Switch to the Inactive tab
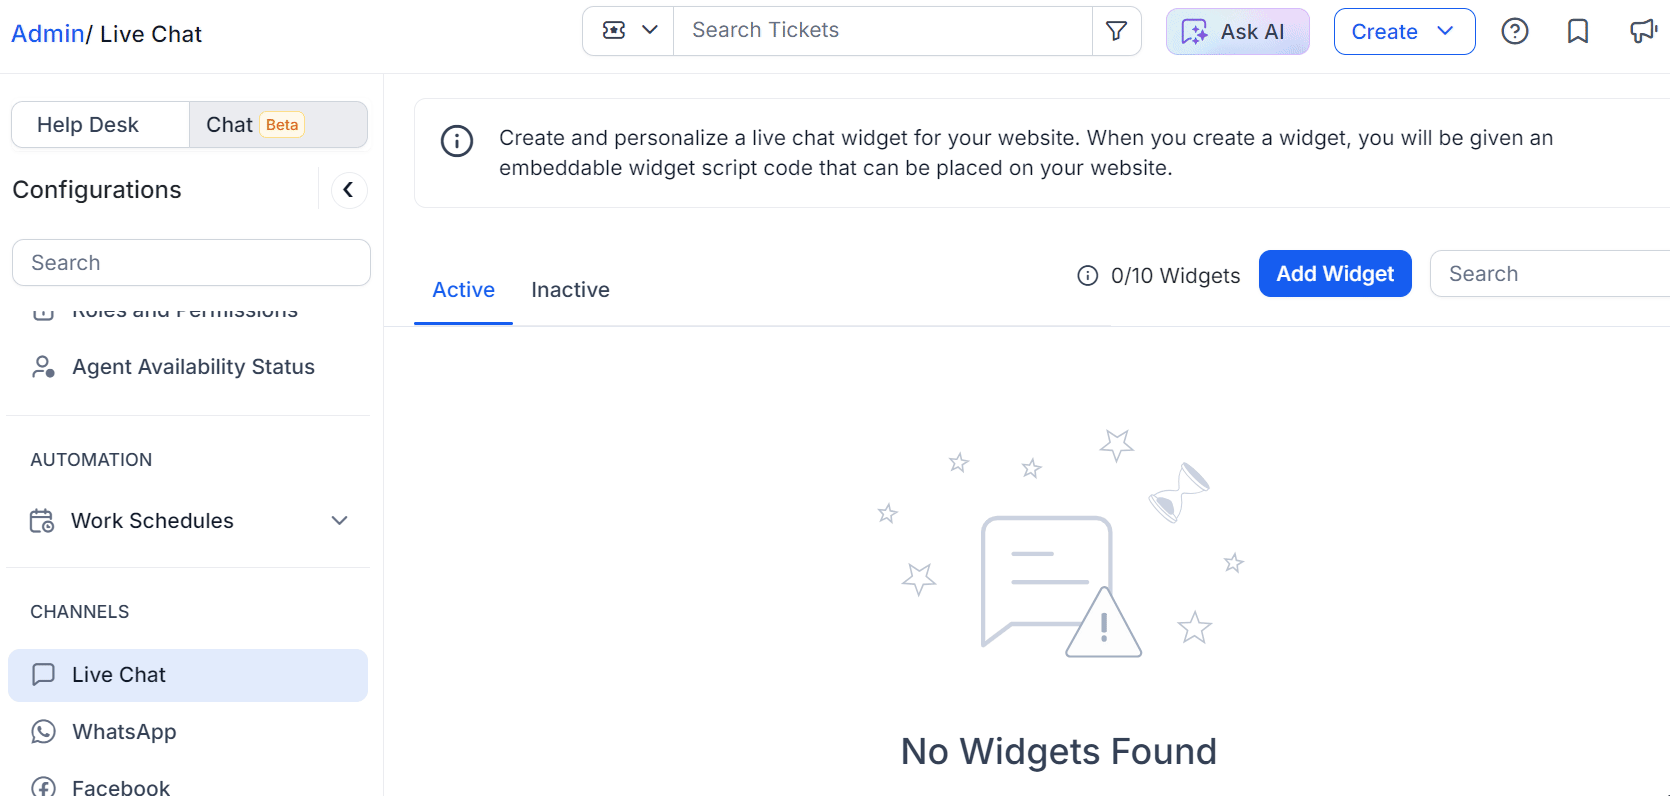 point(570,290)
